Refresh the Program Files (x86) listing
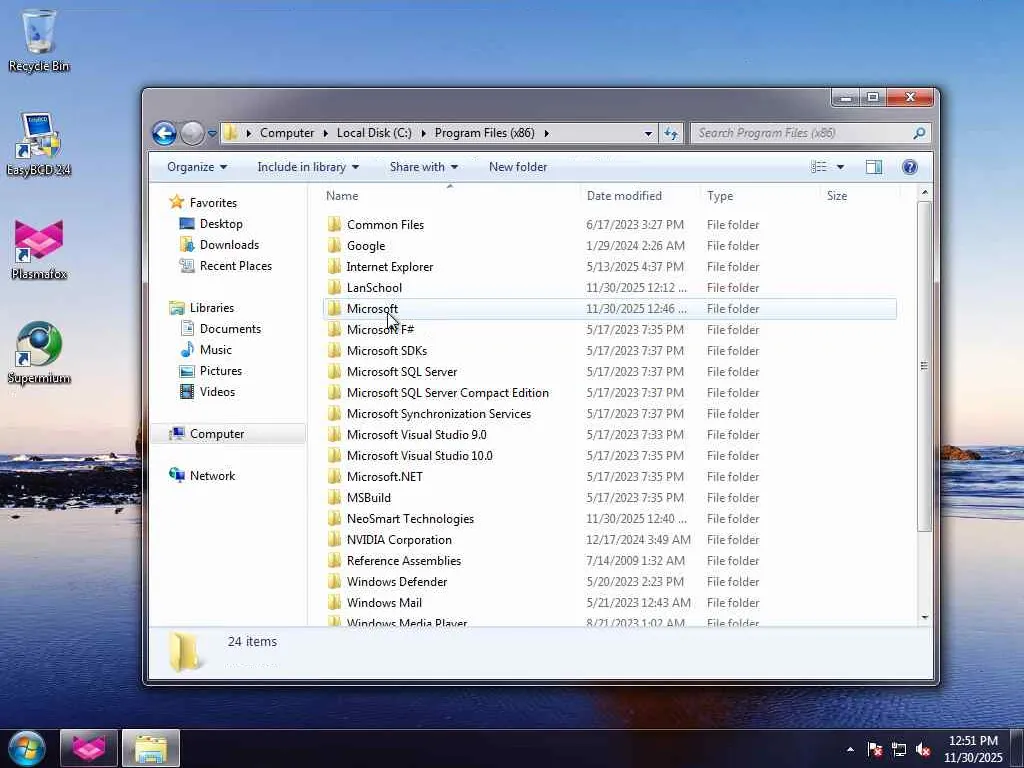This screenshot has width=1024, height=768. [x=671, y=133]
